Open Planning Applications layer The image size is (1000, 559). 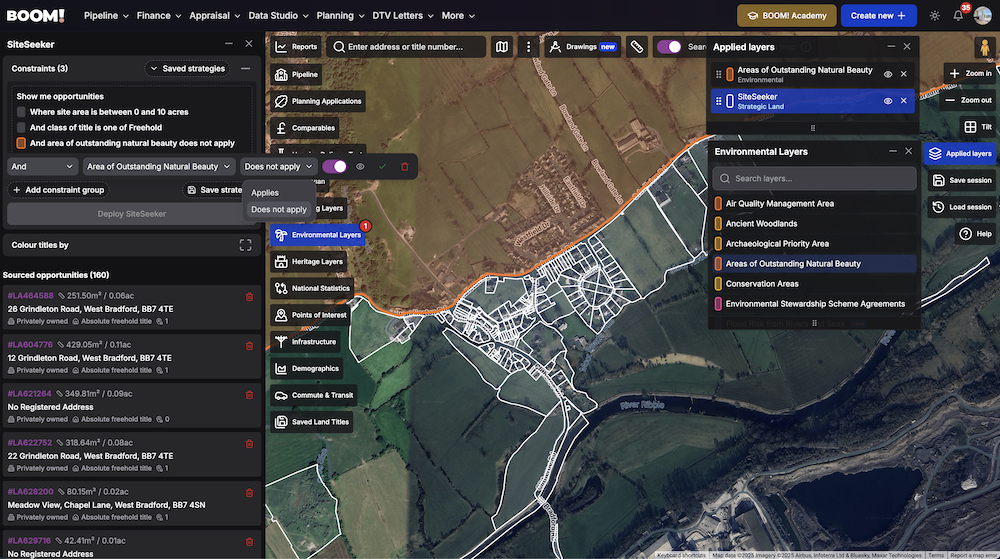[318, 101]
